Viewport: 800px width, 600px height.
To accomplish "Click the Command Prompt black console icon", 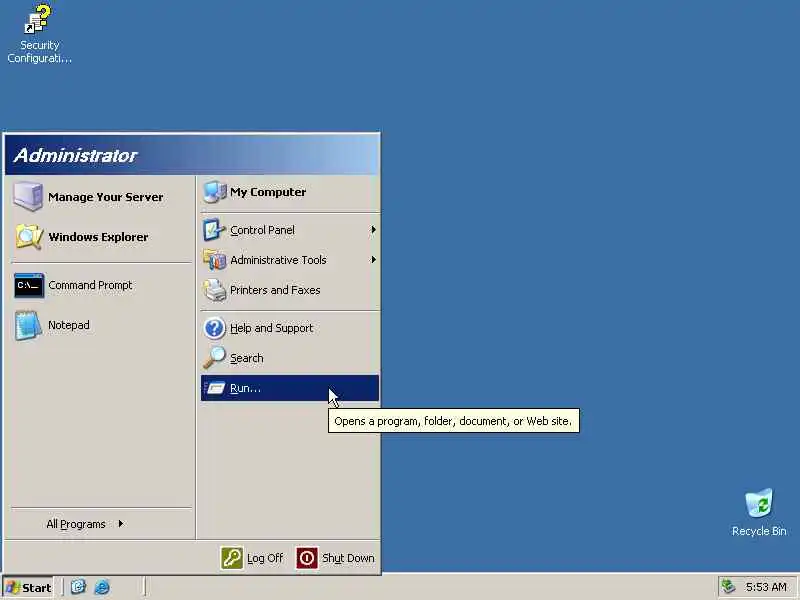I will (29, 285).
